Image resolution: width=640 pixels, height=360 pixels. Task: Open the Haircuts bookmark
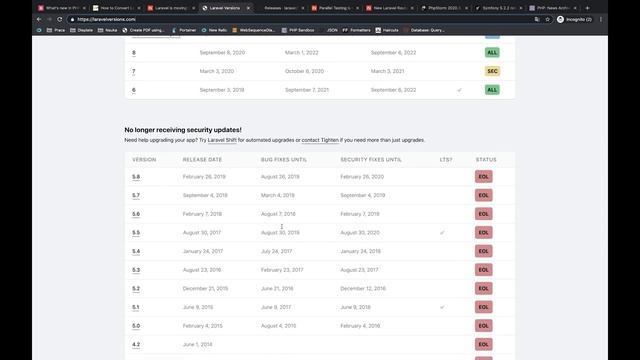tap(387, 30)
